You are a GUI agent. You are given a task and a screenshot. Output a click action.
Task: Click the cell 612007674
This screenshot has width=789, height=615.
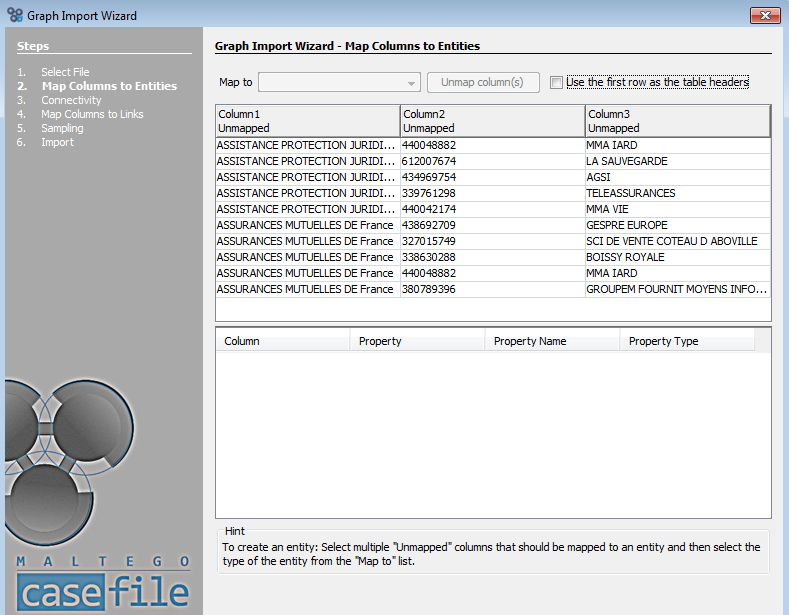pos(493,161)
